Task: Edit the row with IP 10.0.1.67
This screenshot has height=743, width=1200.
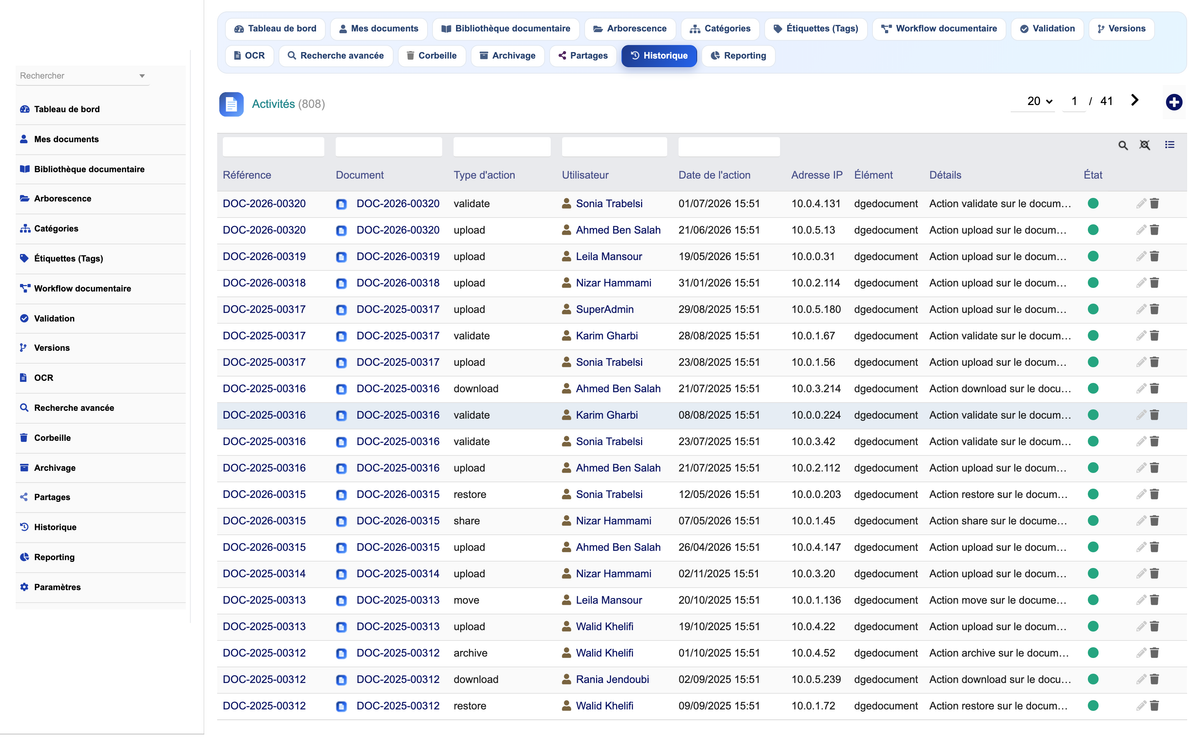Action: 1141,336
